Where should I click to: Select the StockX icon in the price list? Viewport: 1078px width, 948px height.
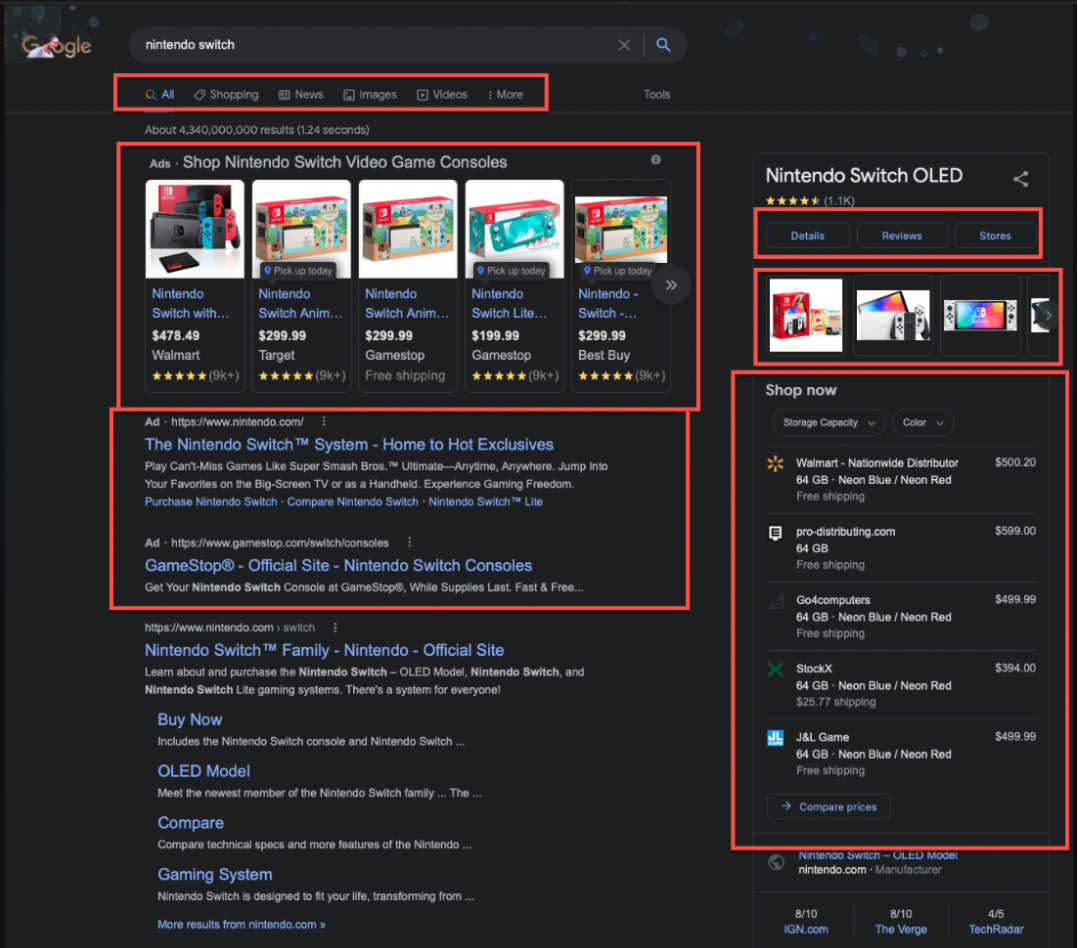[774, 668]
